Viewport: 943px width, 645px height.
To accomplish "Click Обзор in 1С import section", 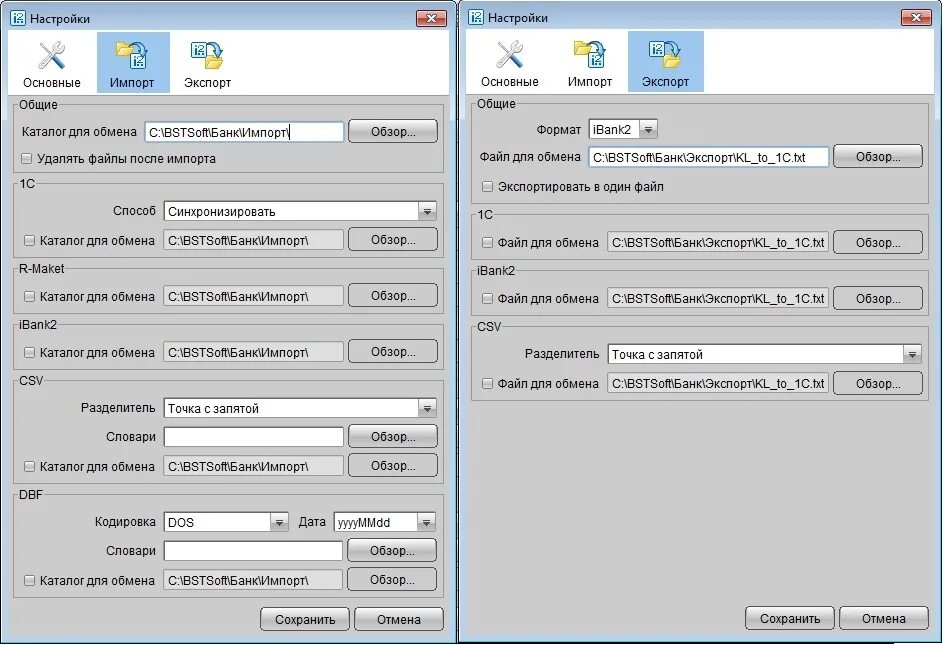I will [393, 239].
